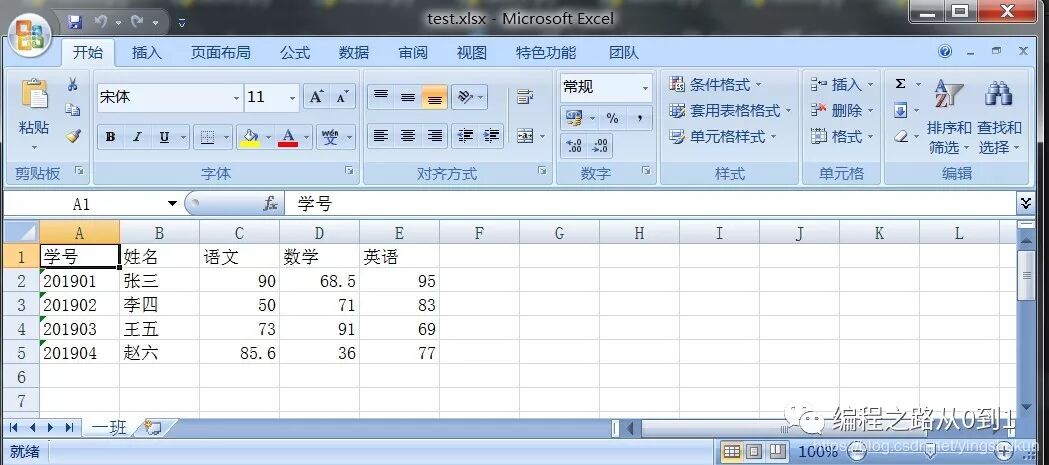1049x465 pixels.
Task: Set top vertical alignment
Action: click(381, 97)
